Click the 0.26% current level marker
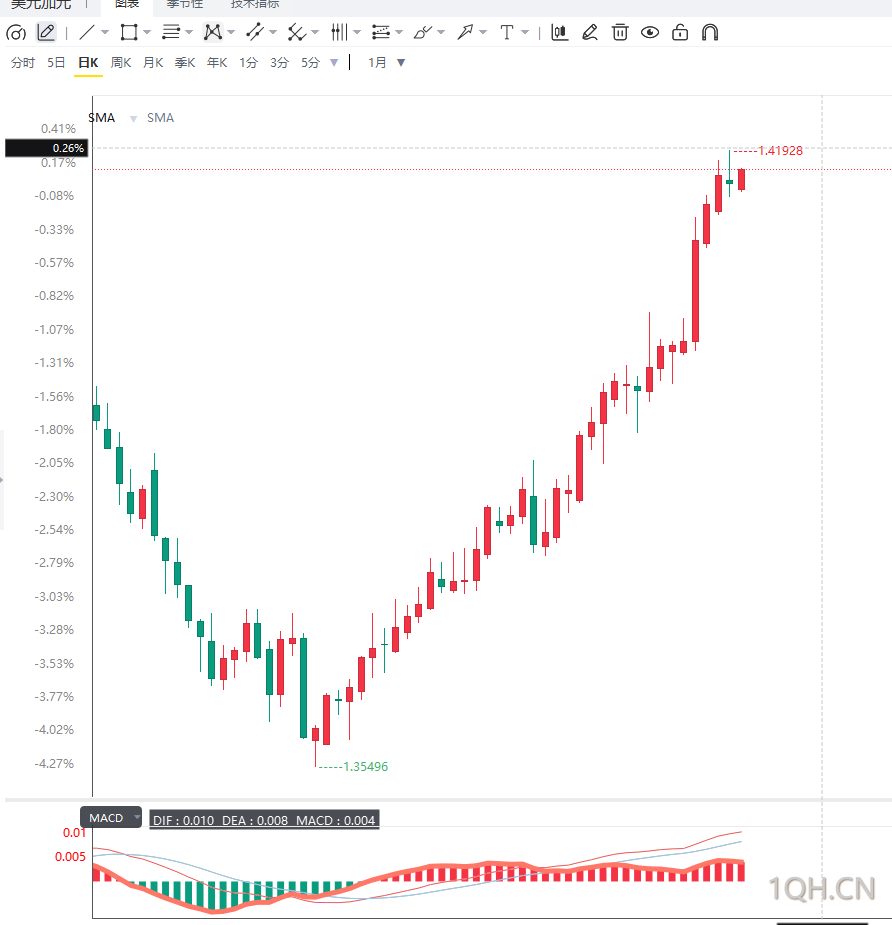892x925 pixels. coord(47,148)
